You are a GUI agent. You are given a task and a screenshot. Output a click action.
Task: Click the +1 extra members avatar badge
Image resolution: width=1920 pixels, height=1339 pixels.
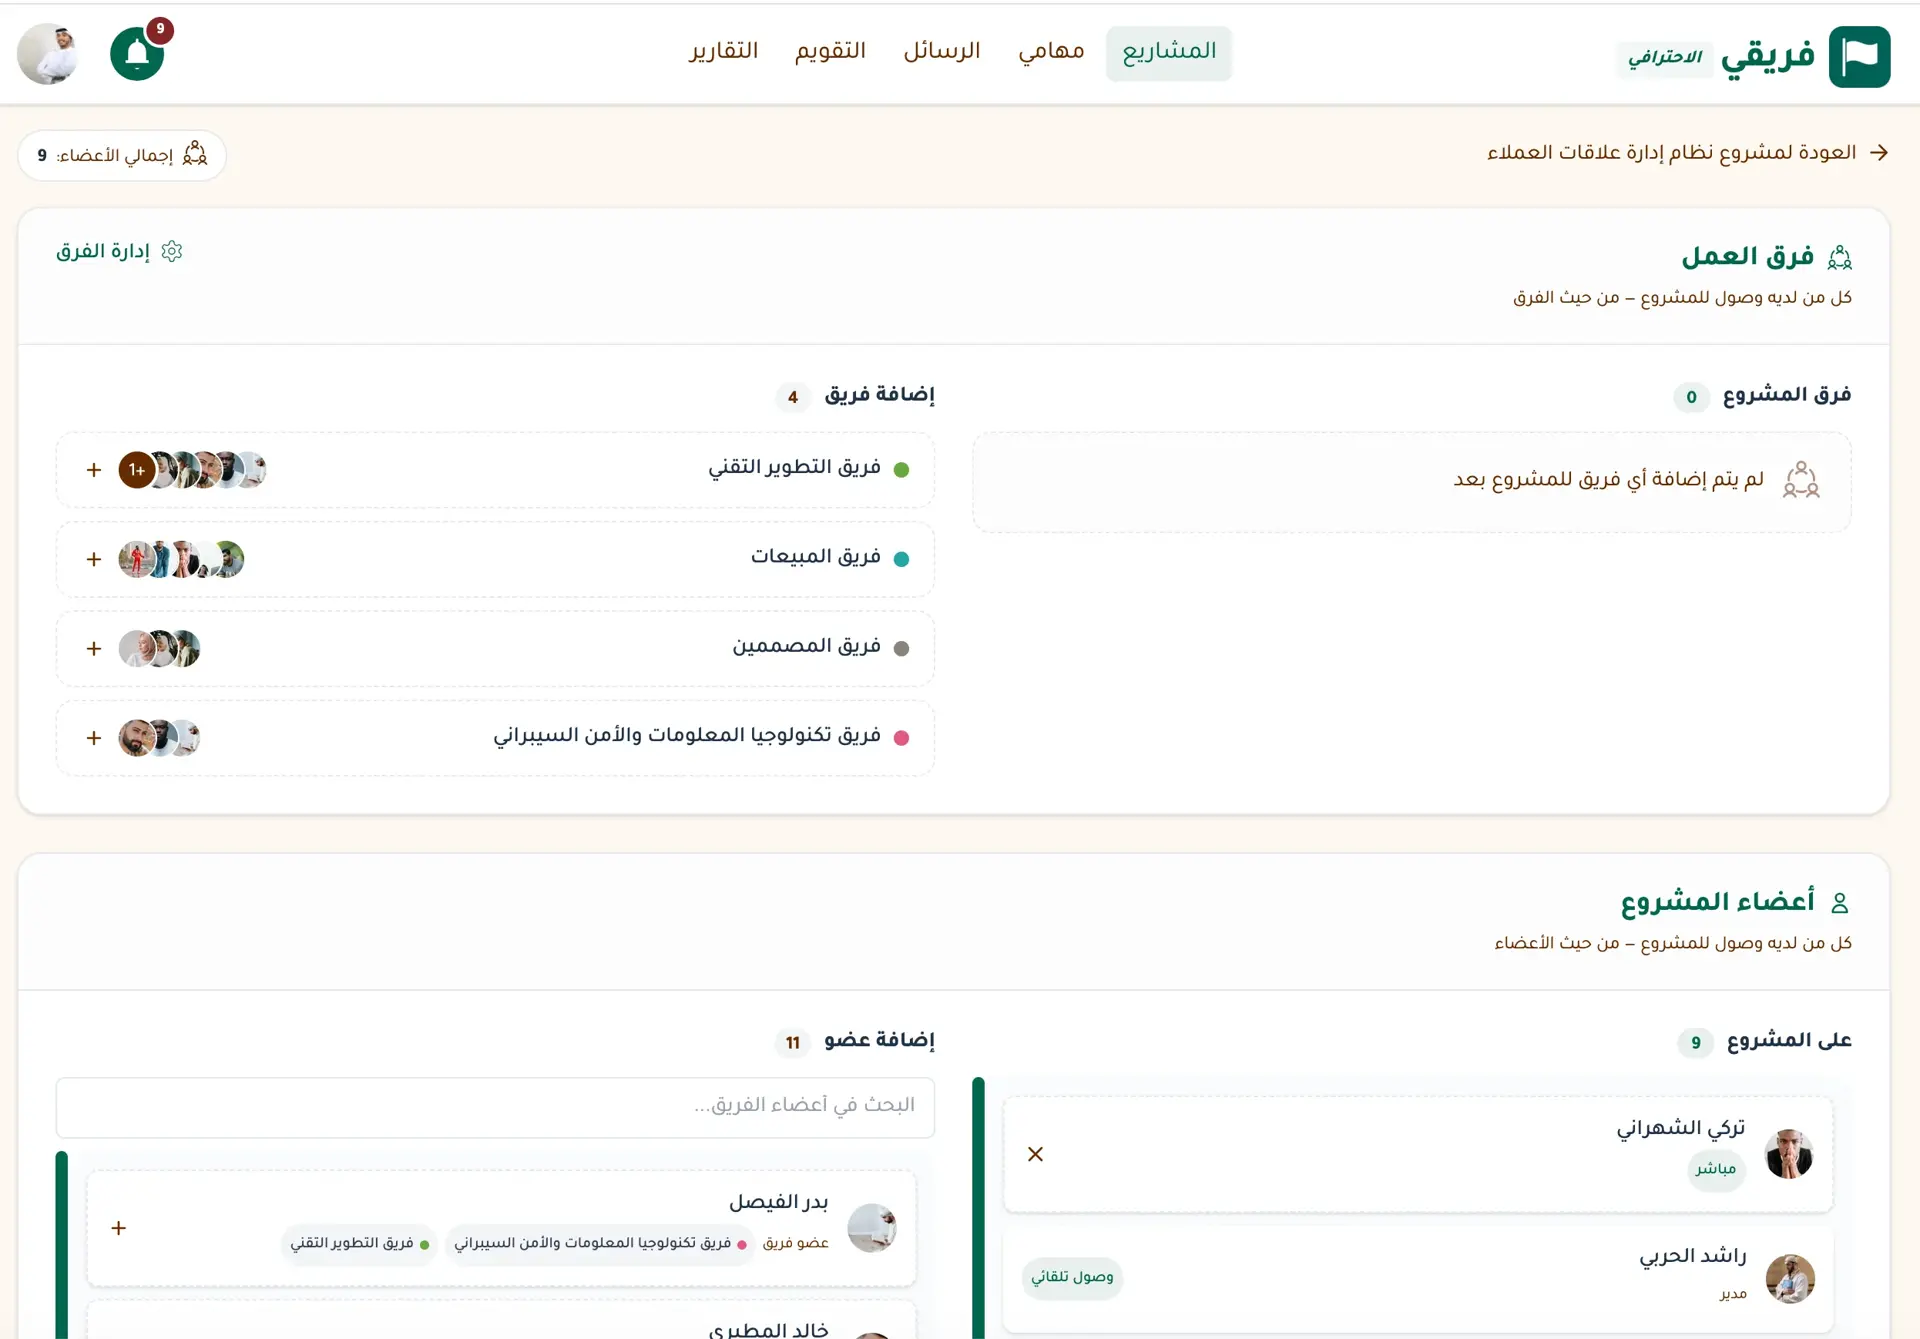click(137, 470)
